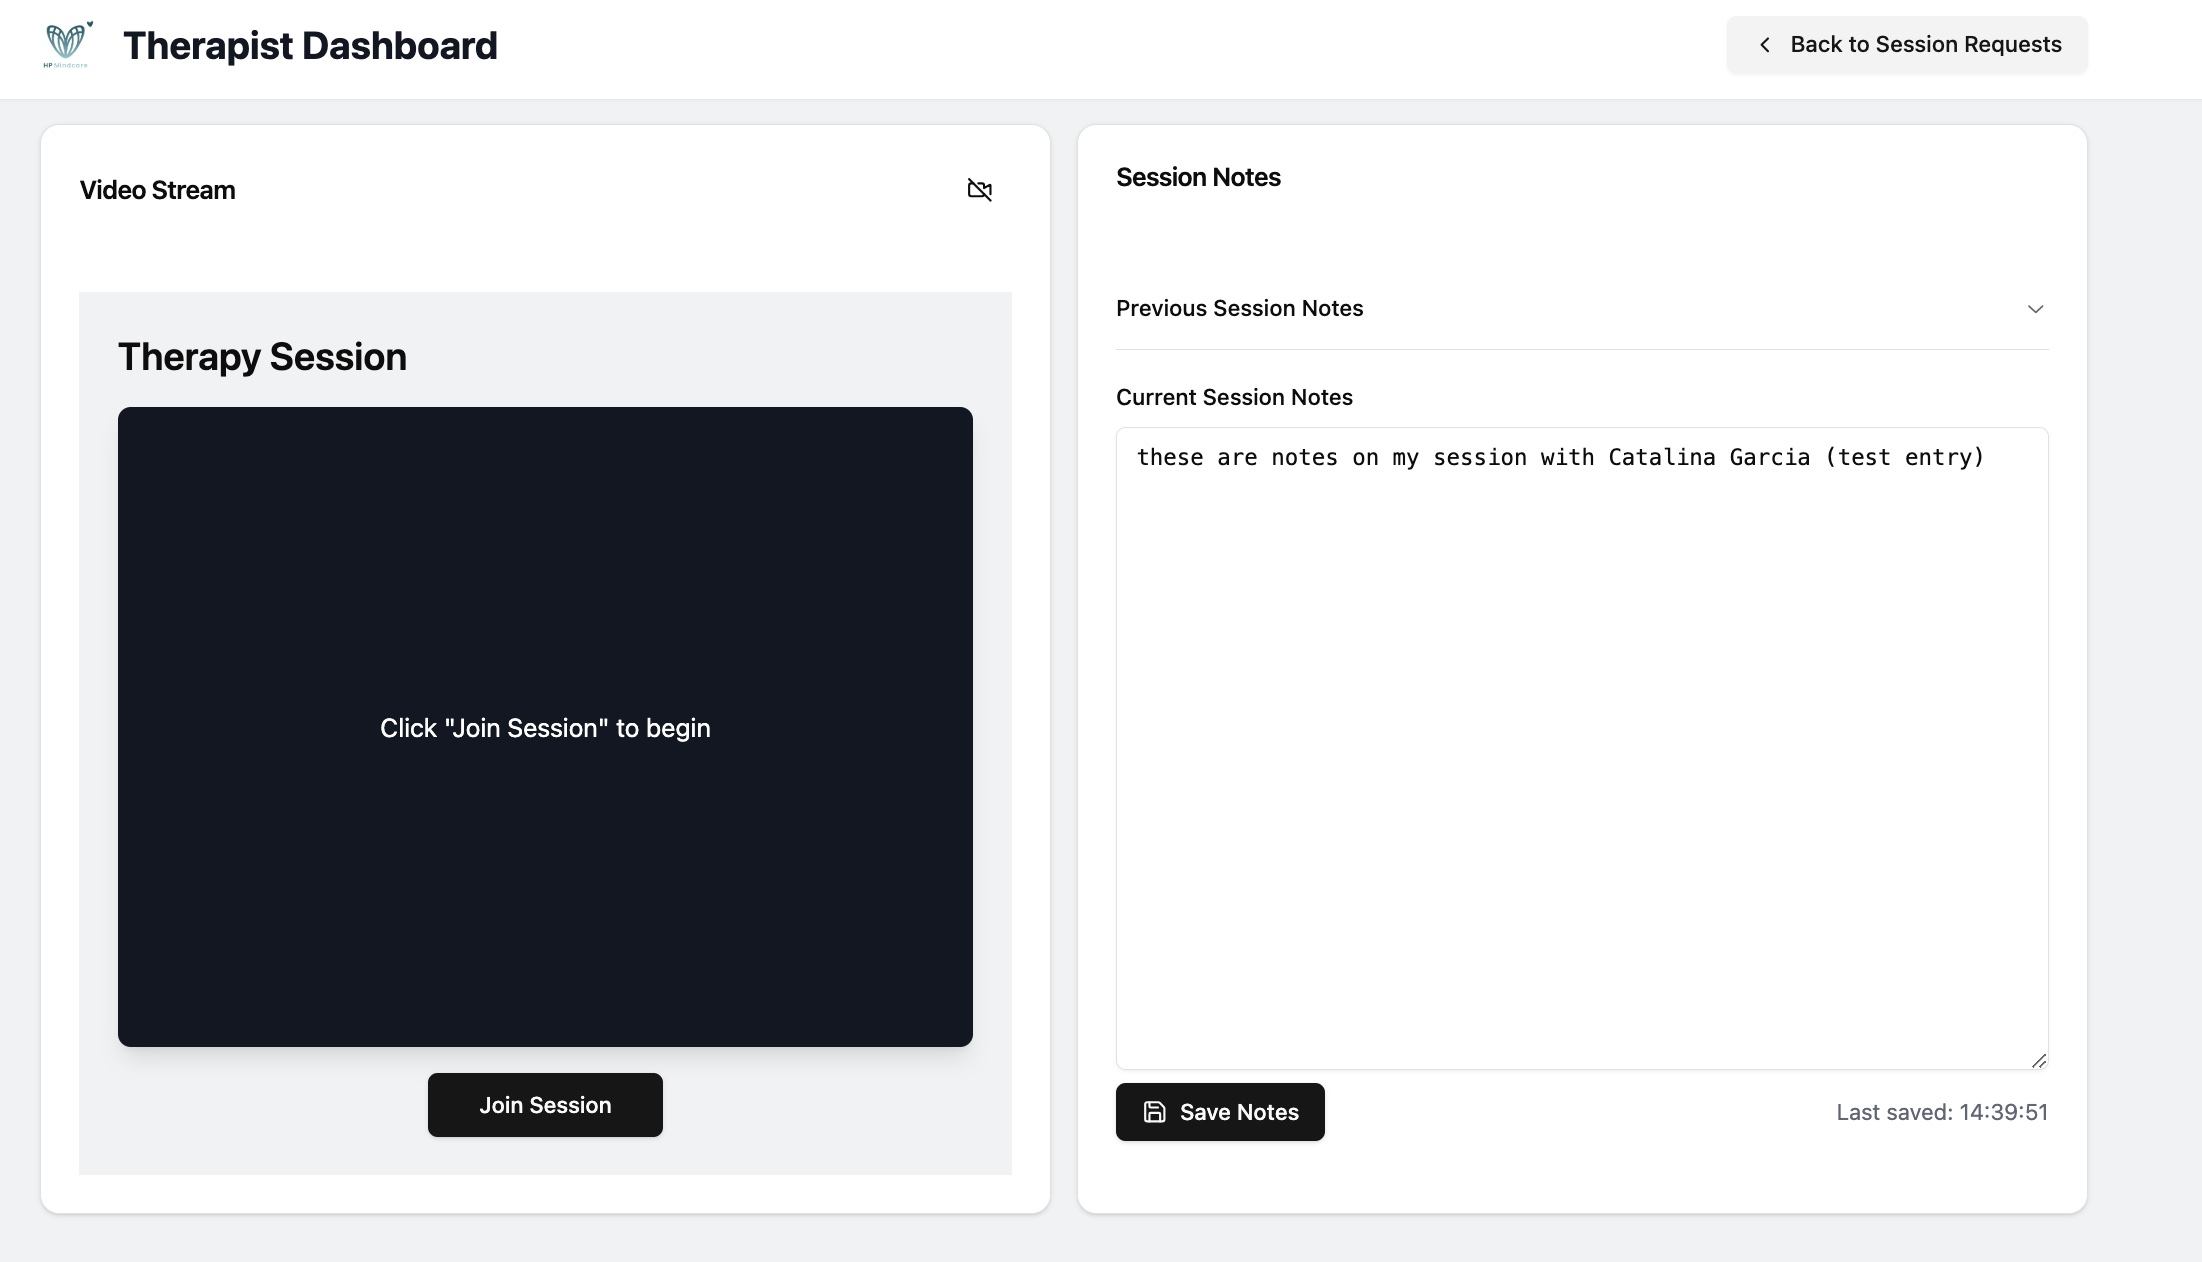Click the "Therapist Dashboard" title

(310, 46)
